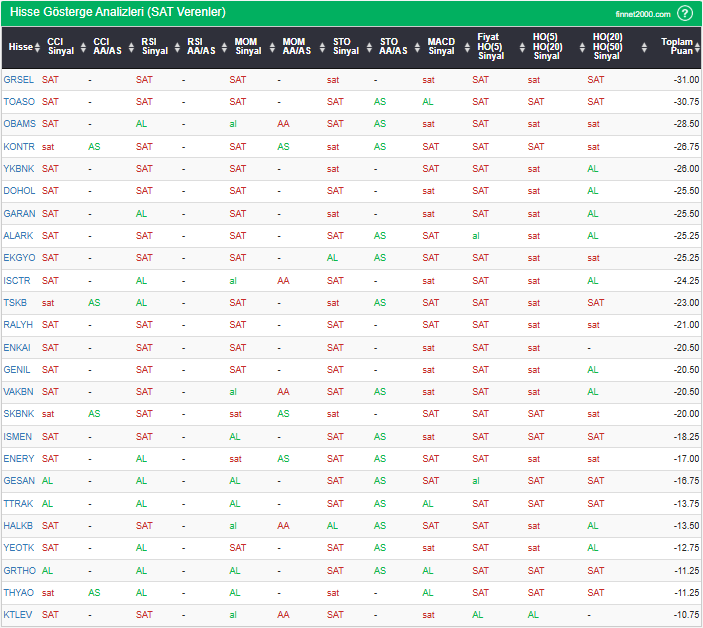
Task: Open the help question mark icon
Action: pos(684,13)
